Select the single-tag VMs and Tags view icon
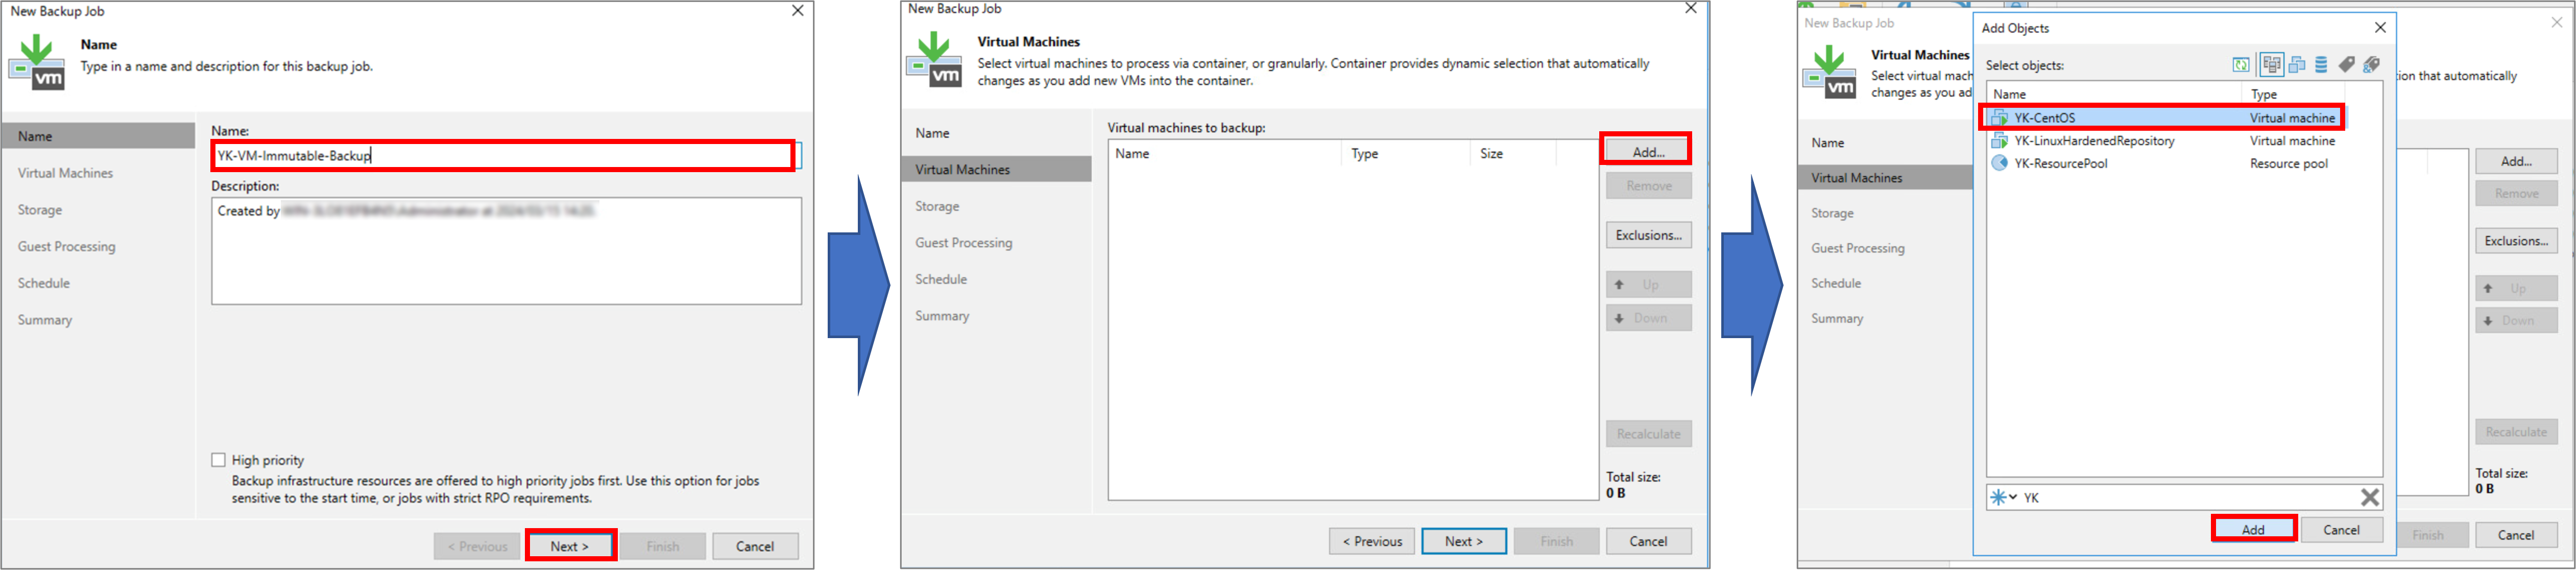Screen dimensions: 2576x570 click(x=2346, y=65)
